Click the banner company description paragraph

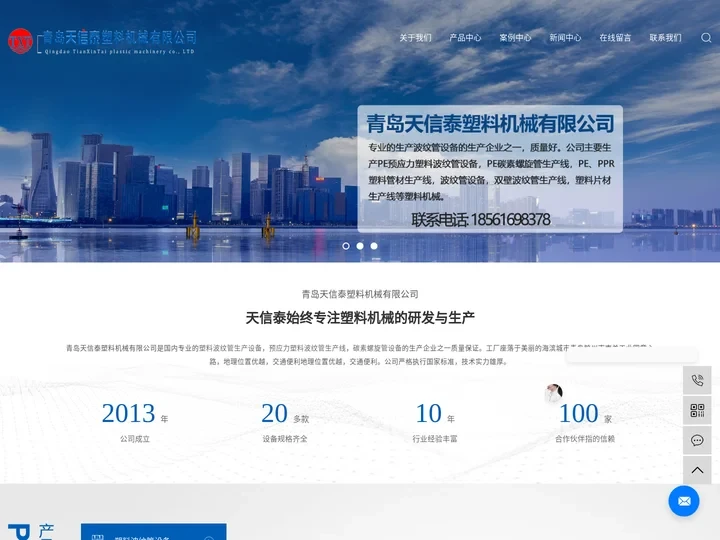(x=491, y=172)
